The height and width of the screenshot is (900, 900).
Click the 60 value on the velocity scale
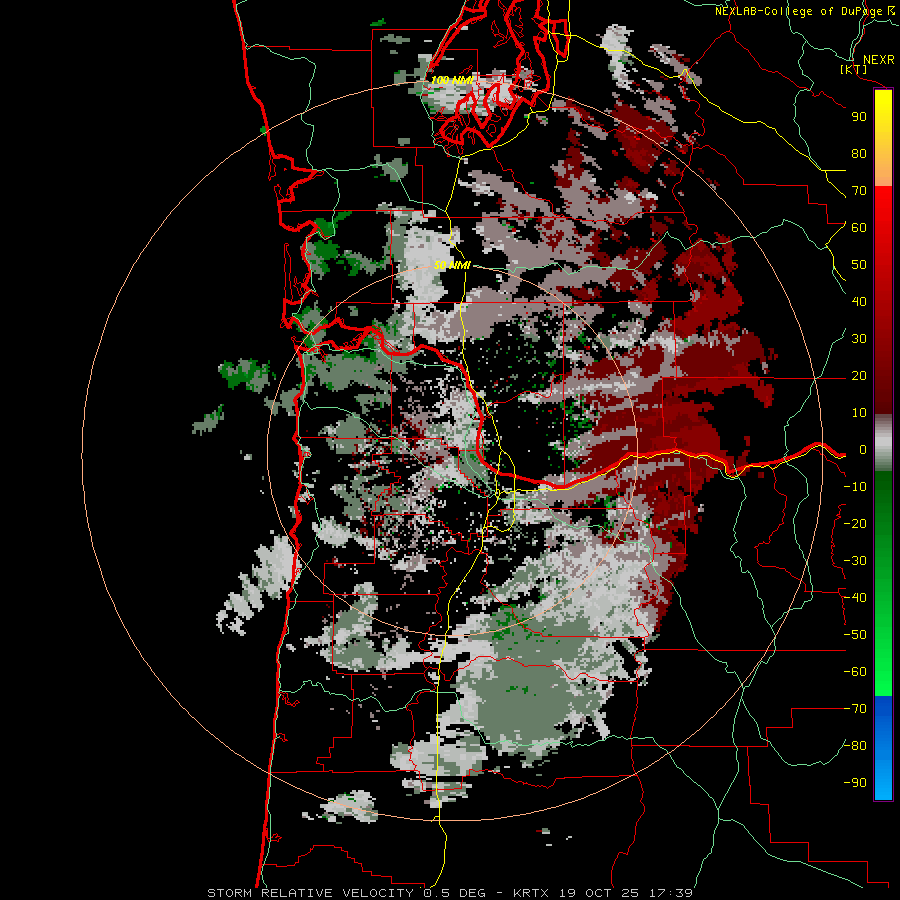[x=859, y=228]
